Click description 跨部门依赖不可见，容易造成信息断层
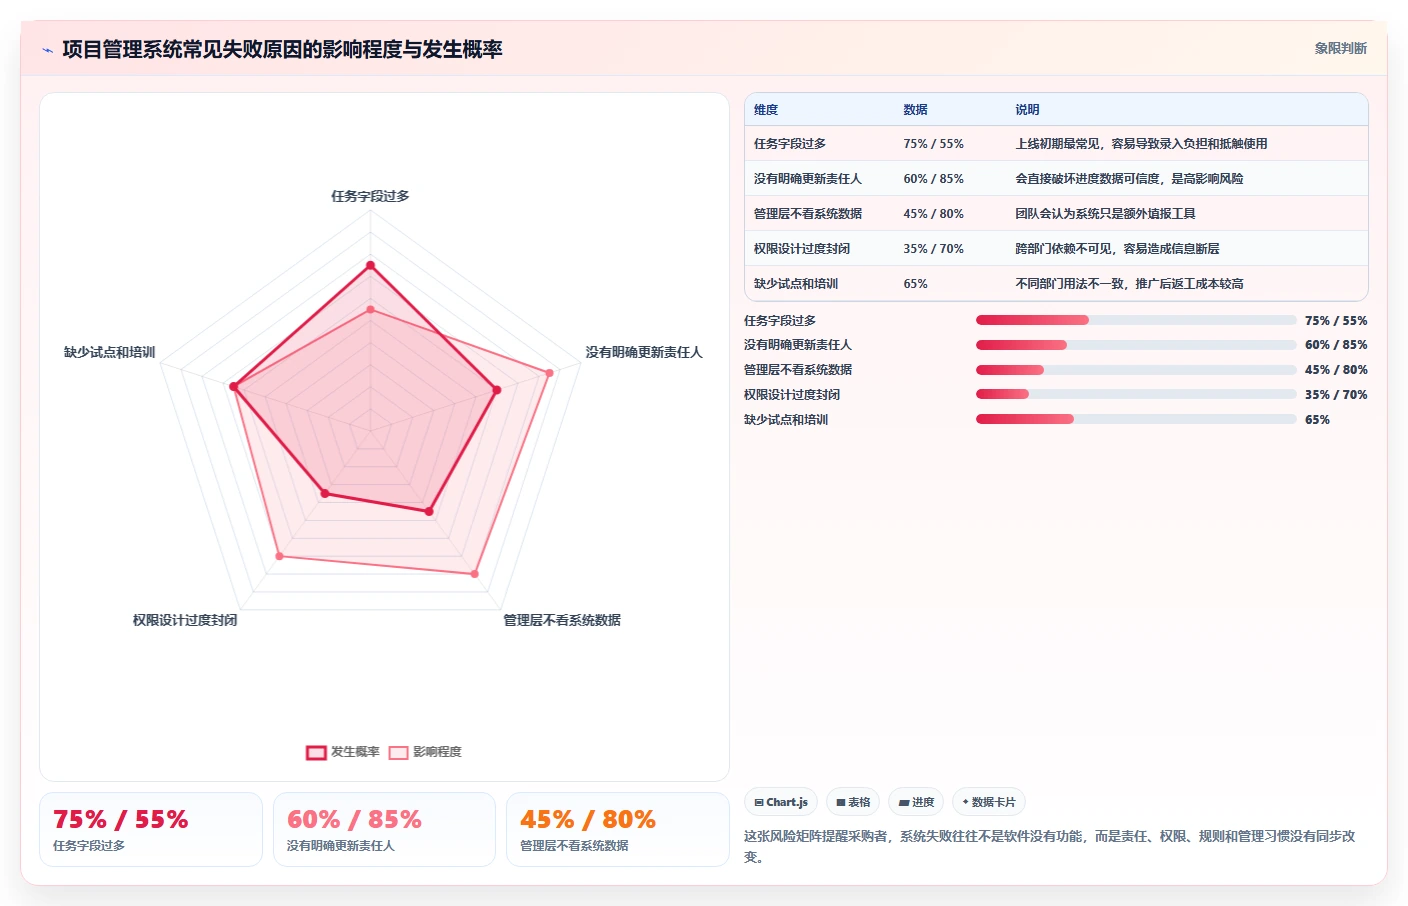 [x=1117, y=249]
